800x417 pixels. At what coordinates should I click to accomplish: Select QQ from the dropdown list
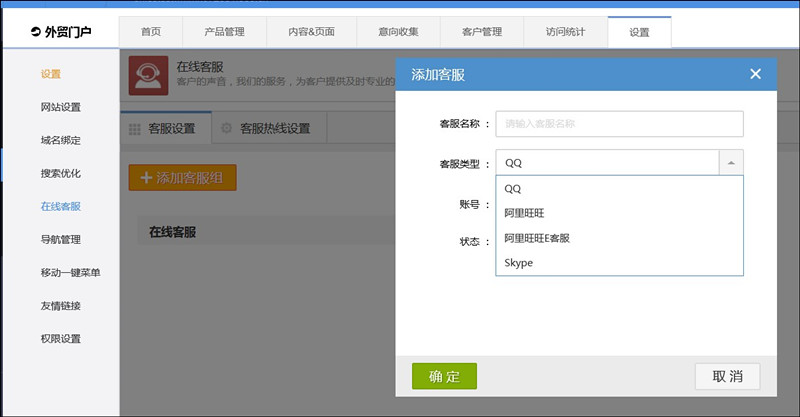[513, 188]
